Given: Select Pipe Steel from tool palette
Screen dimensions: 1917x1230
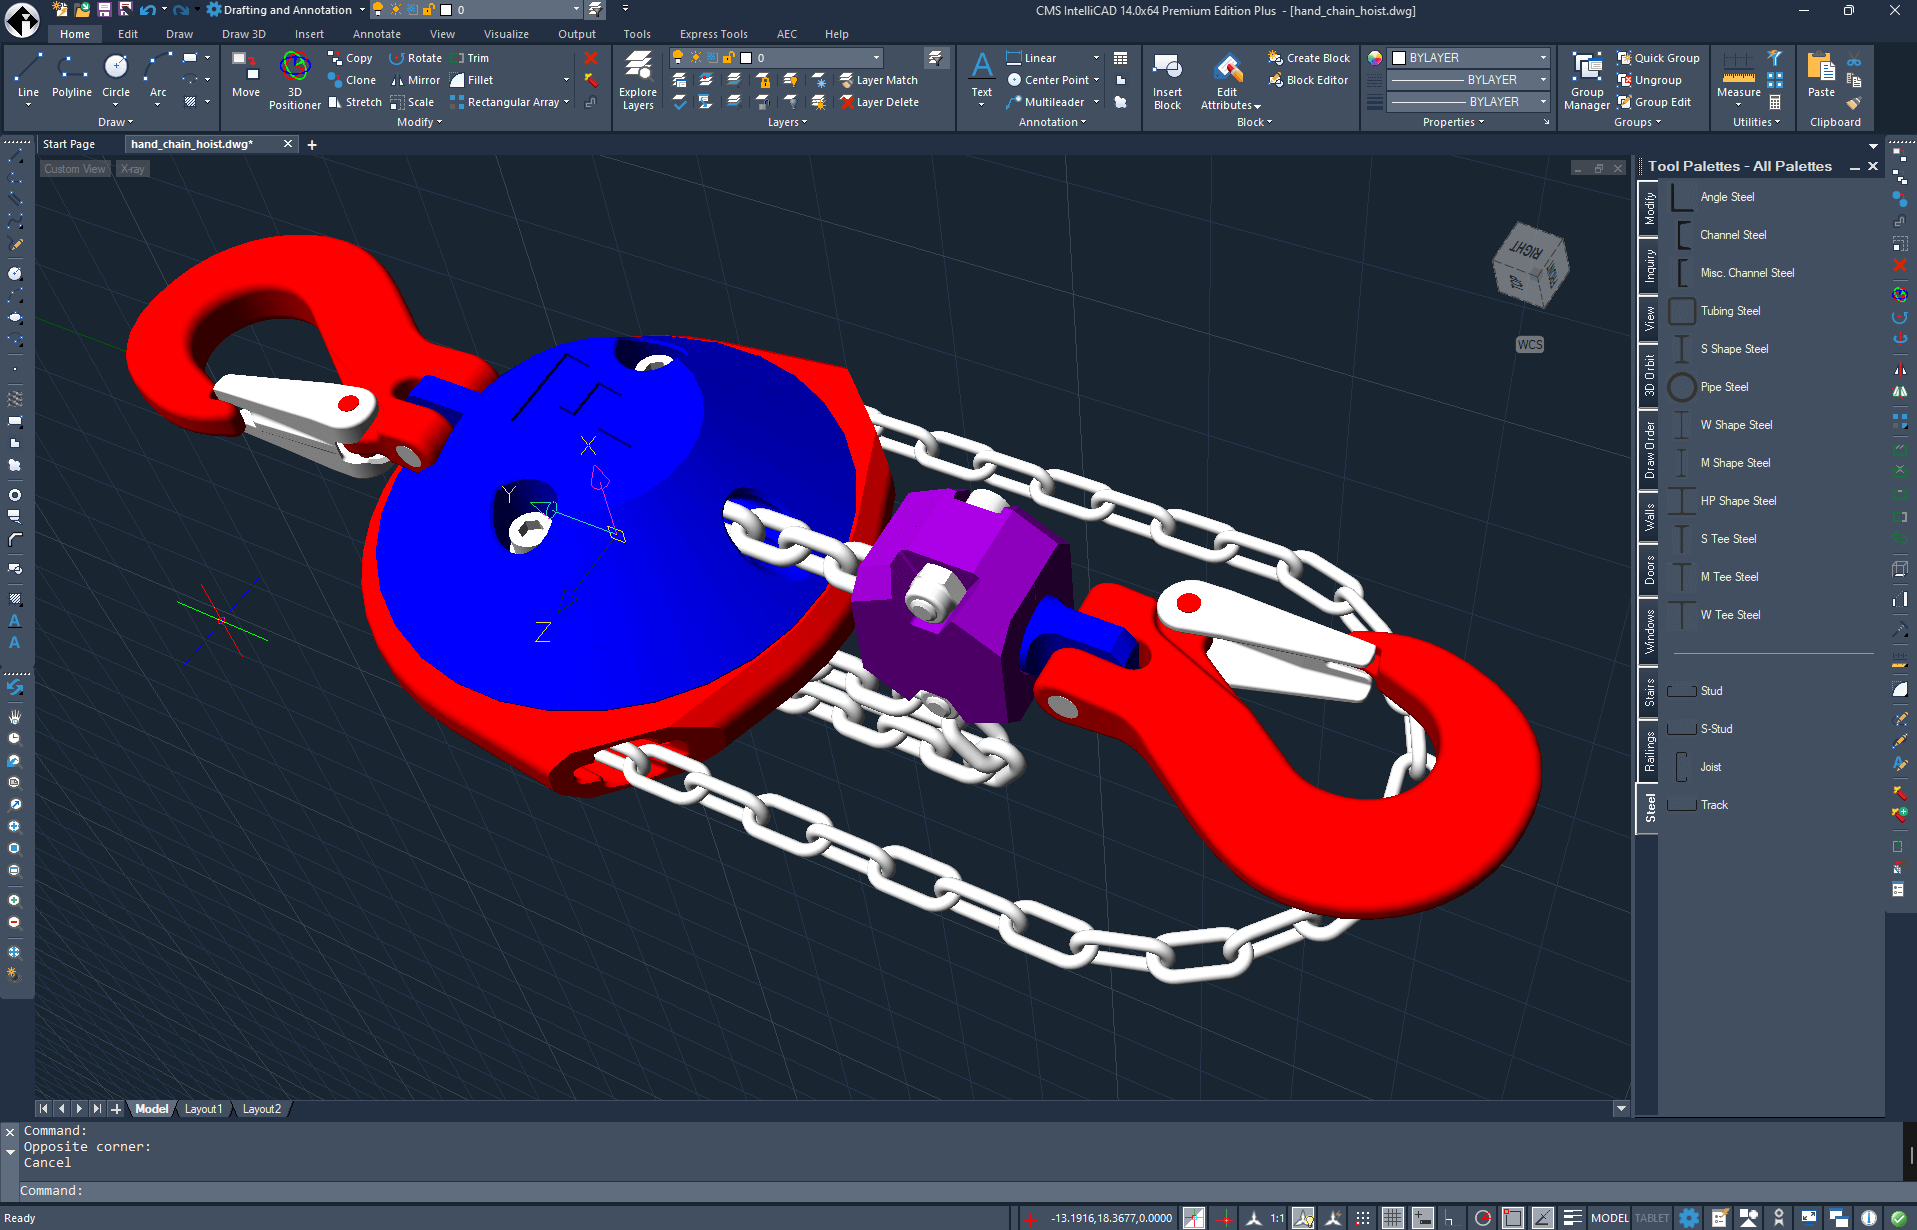Looking at the screenshot, I should [x=1724, y=387].
